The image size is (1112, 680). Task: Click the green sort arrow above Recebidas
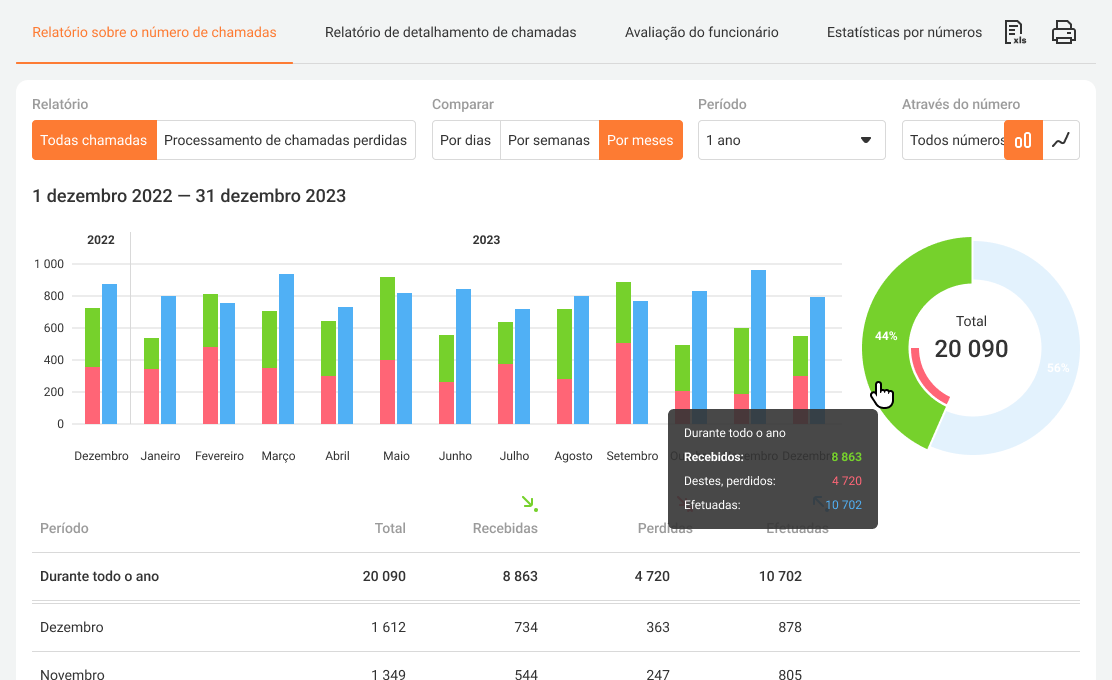(x=530, y=503)
